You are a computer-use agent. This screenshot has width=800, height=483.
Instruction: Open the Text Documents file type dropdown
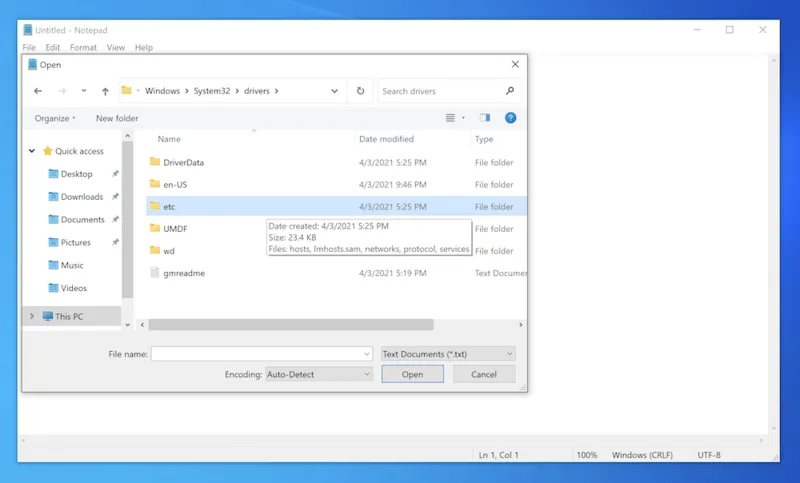click(448, 354)
